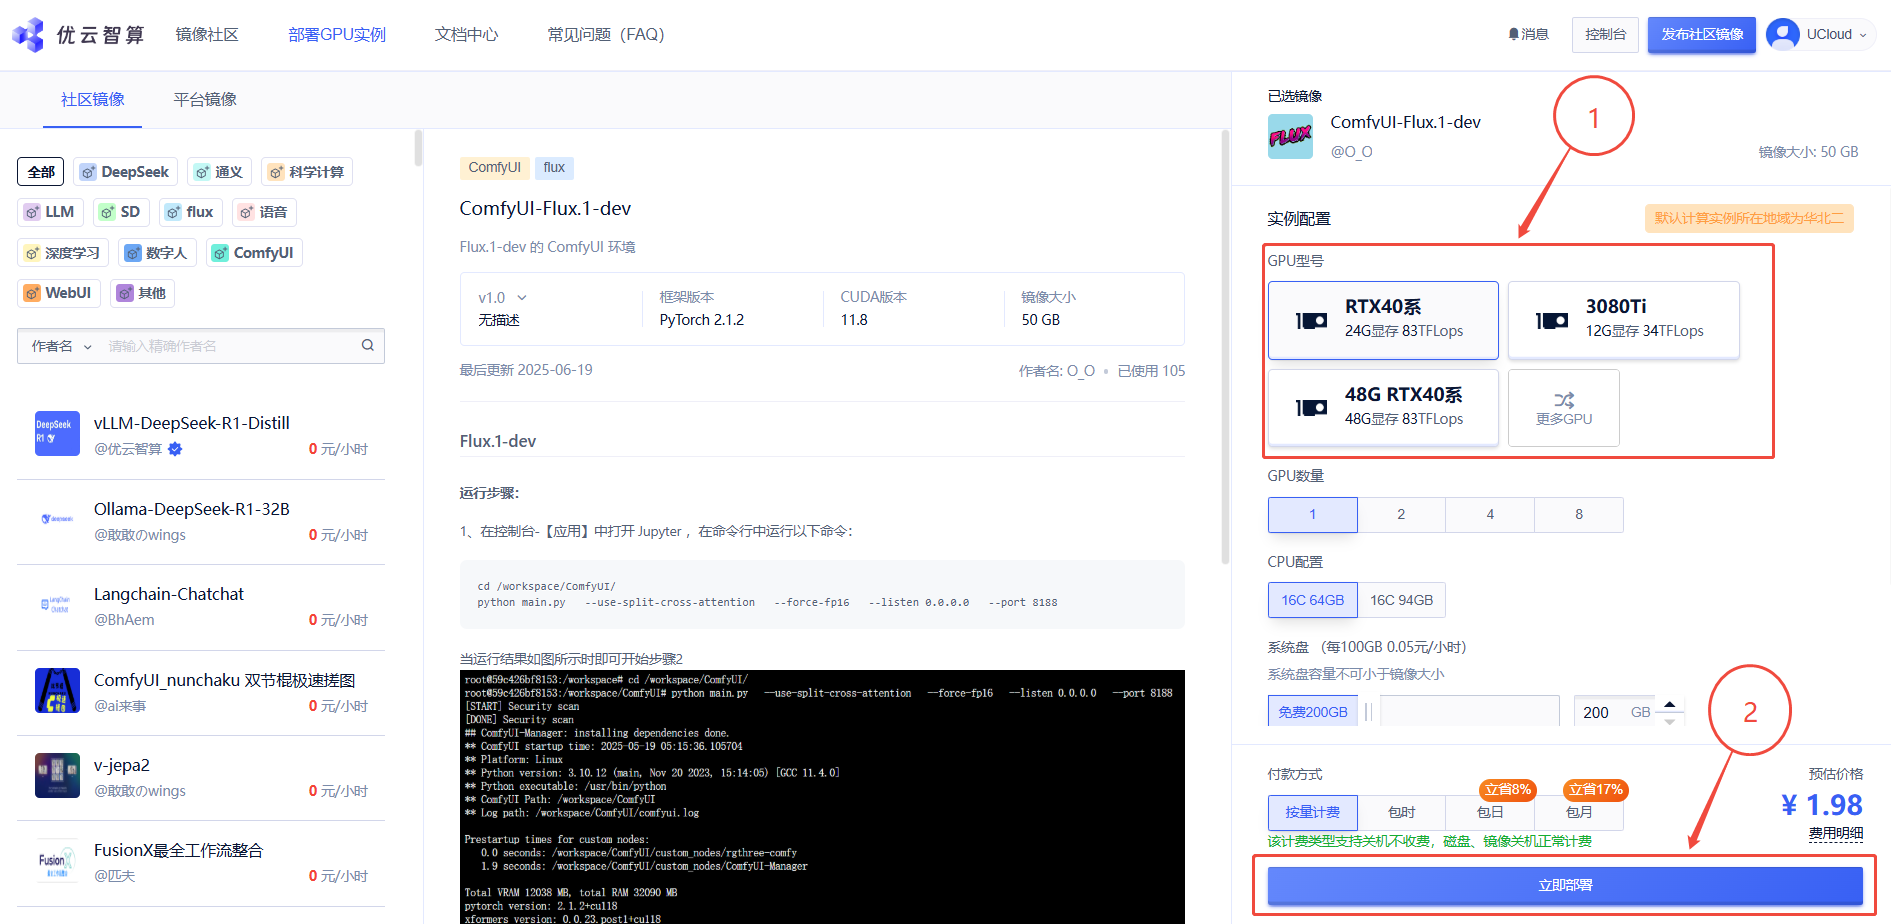Open 常见问题 (FAQ) navigation item
This screenshot has width=1891, height=924.
606,35
